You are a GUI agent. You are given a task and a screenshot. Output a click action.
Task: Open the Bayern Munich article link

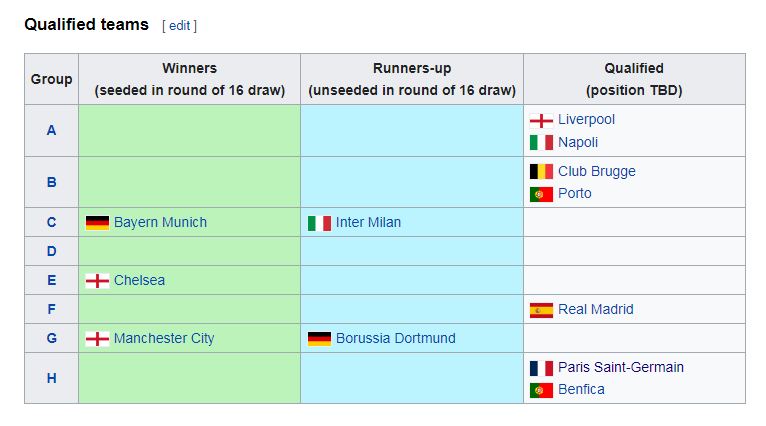point(160,222)
